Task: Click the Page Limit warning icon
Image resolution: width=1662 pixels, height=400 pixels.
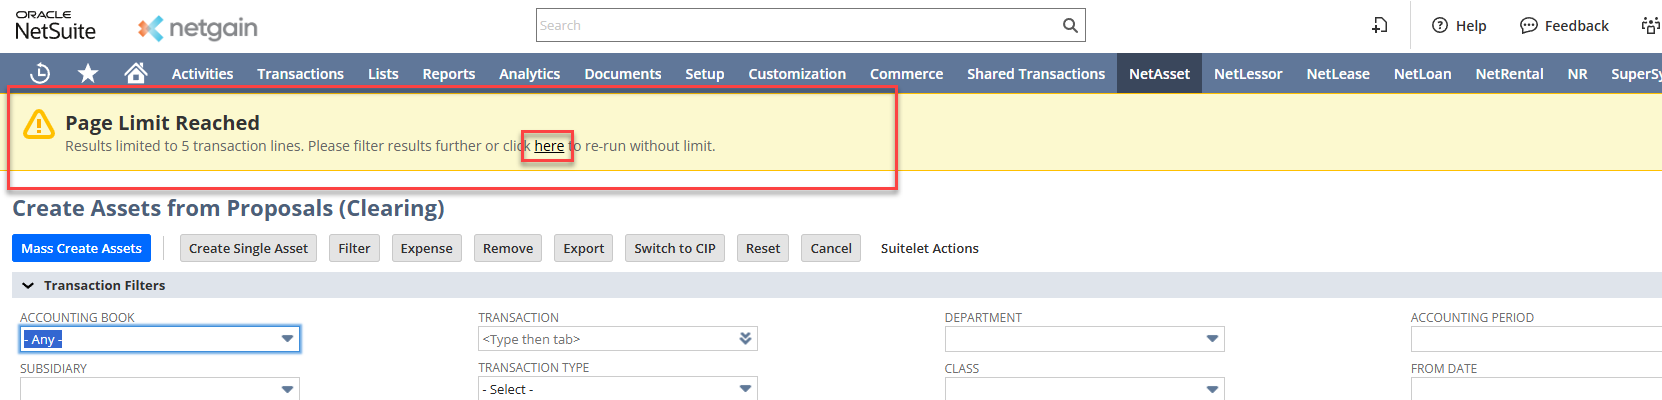Action: point(39,124)
